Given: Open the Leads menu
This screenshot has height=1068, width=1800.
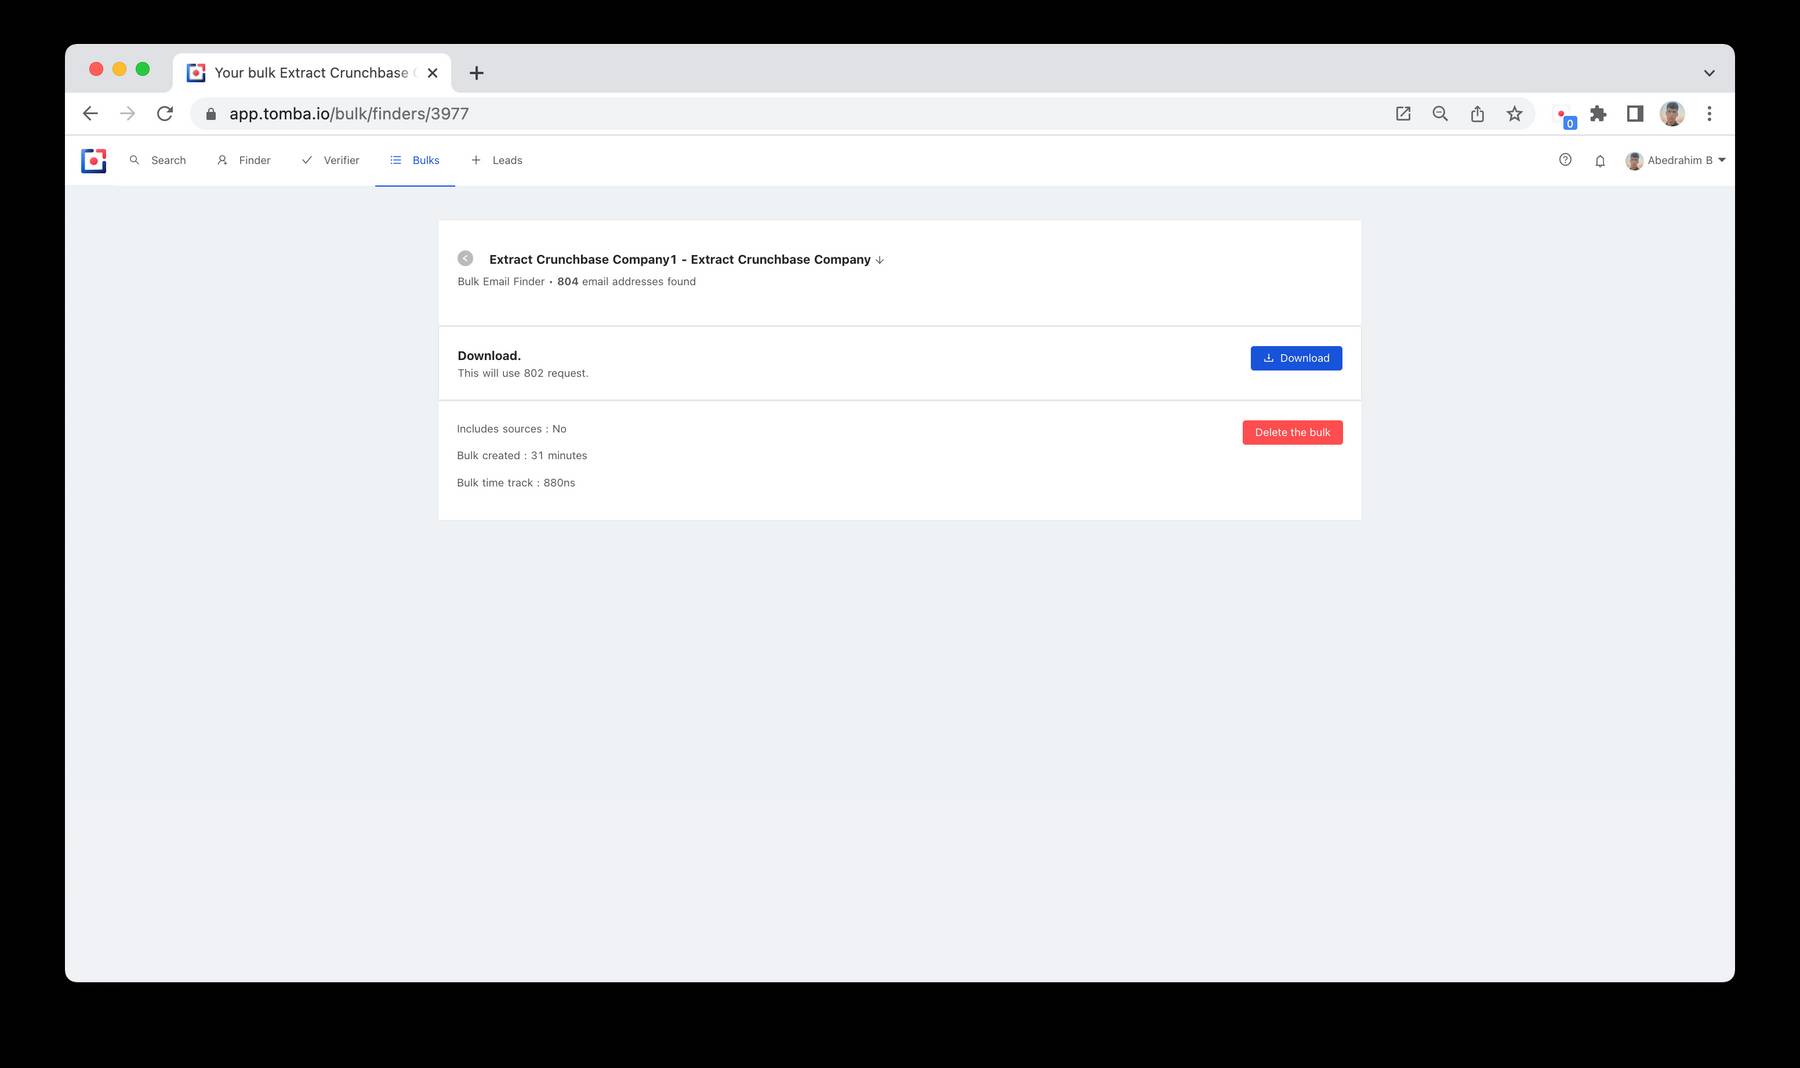Looking at the screenshot, I should 497,160.
